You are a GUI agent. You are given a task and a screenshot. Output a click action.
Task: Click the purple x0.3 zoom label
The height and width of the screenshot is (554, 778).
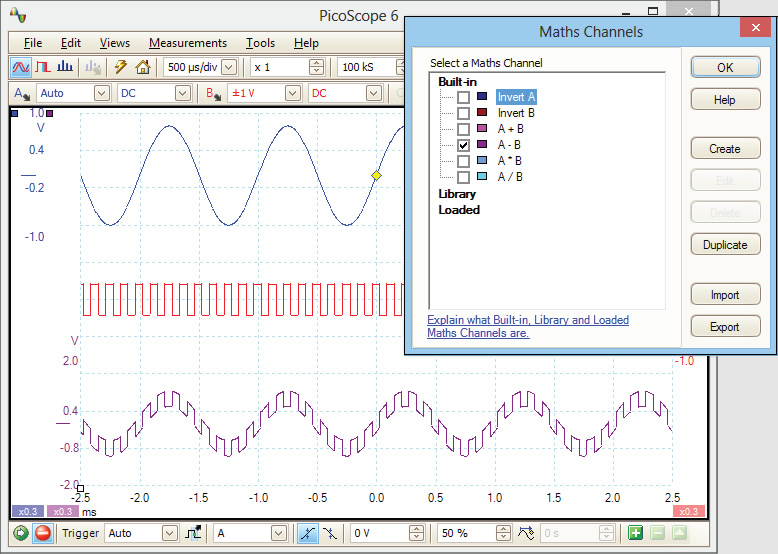click(63, 511)
